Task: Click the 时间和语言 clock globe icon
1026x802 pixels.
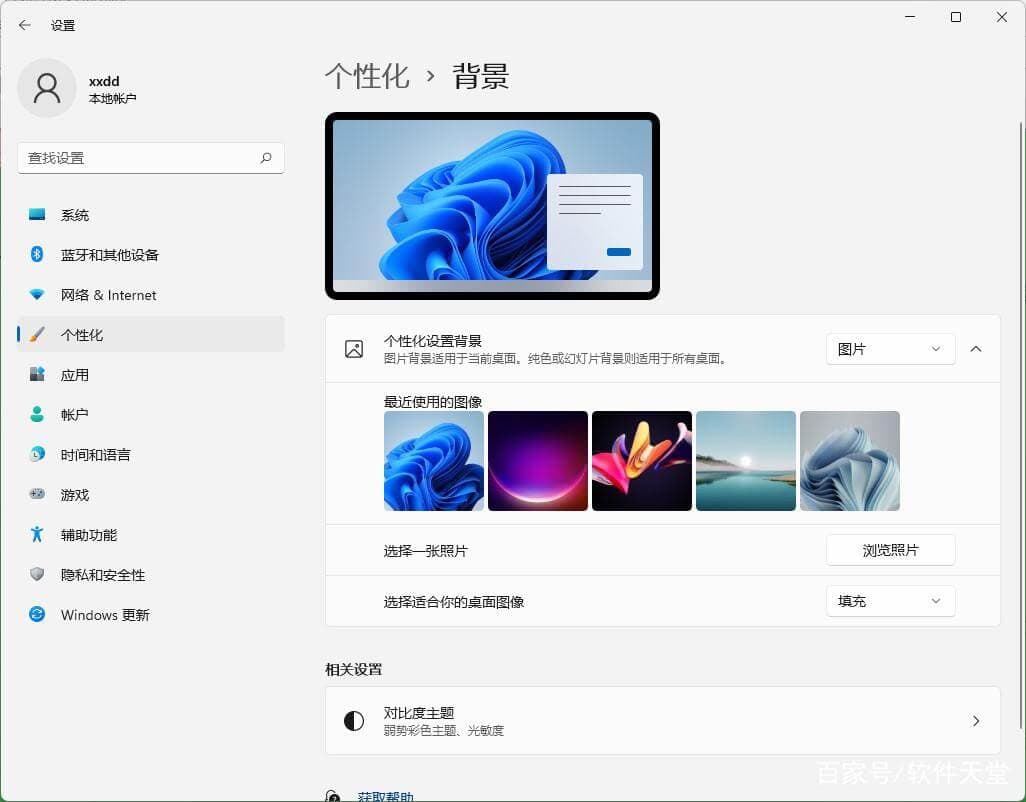Action: pyautogui.click(x=37, y=454)
